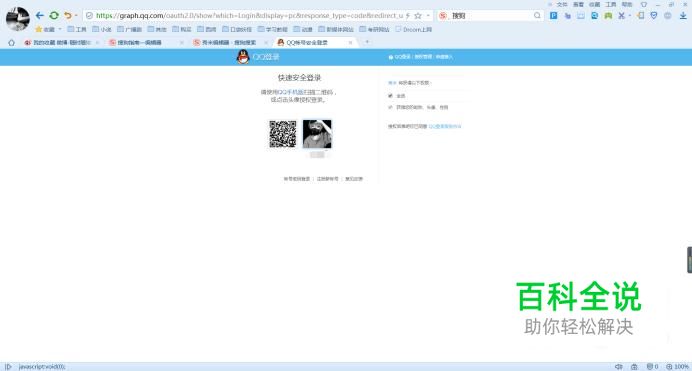Click the orange undo-close arrow icon

pyautogui.click(x=68, y=15)
